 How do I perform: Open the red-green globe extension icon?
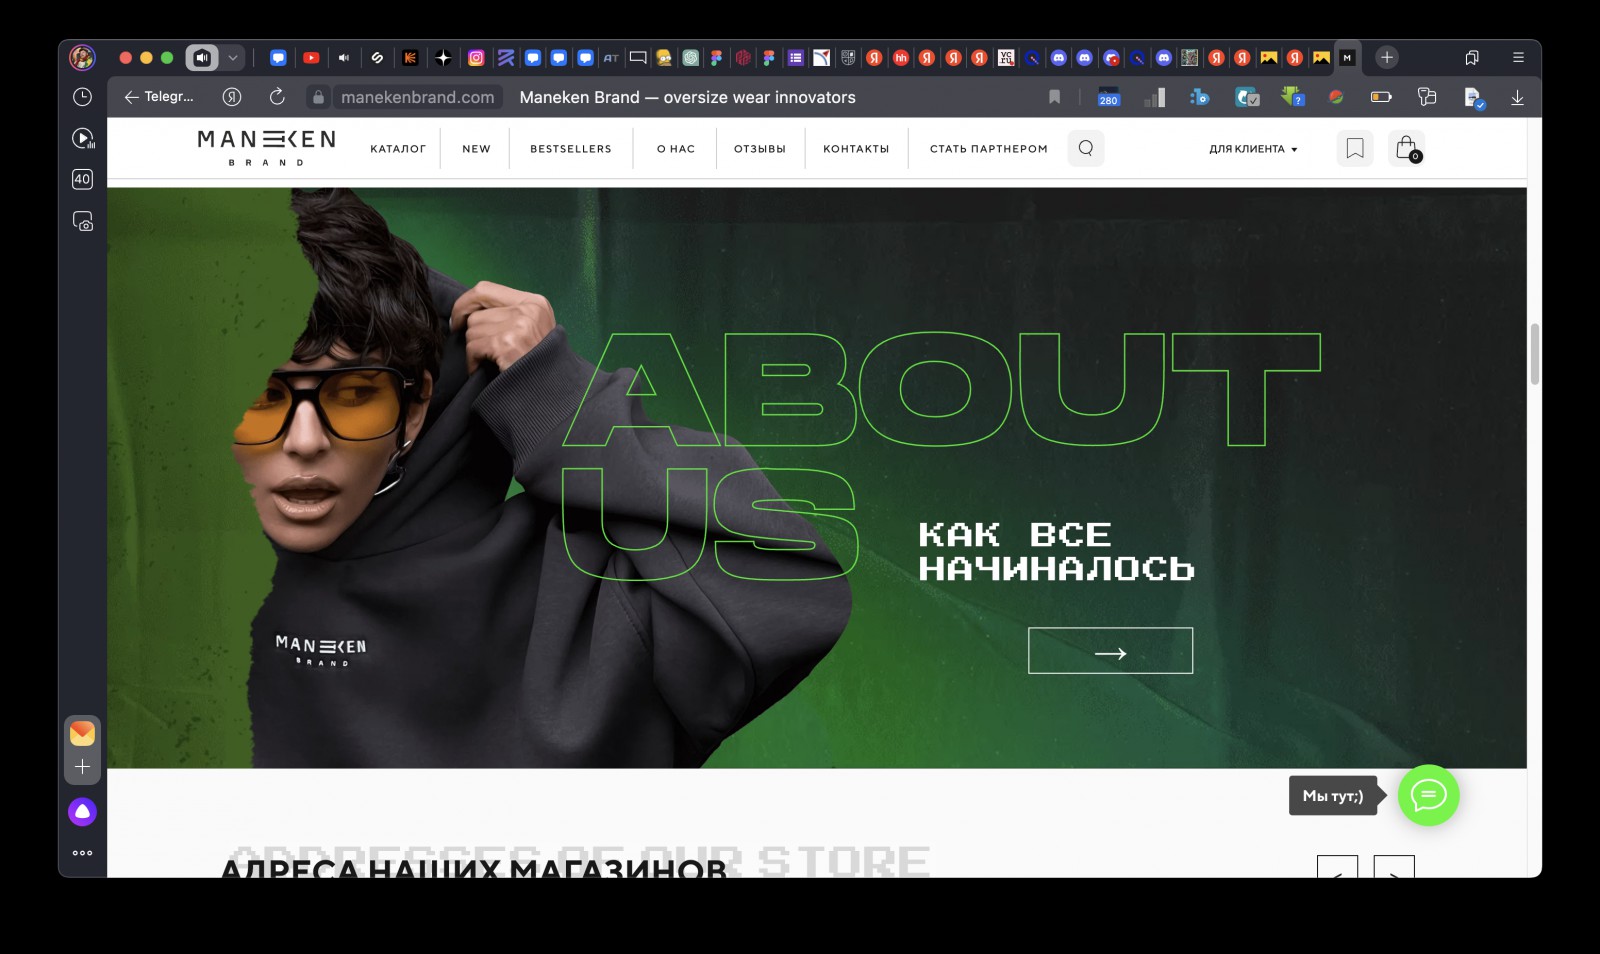point(1336,97)
